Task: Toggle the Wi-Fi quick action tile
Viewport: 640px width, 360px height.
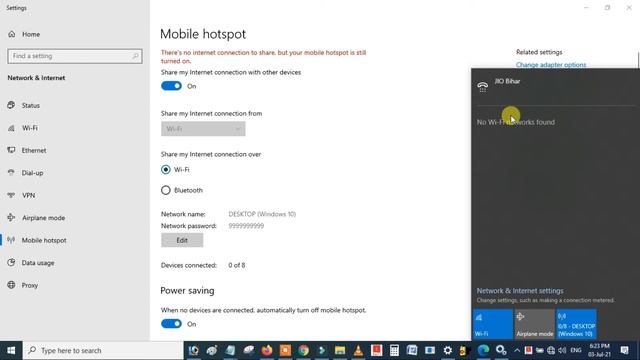Action: point(493,324)
